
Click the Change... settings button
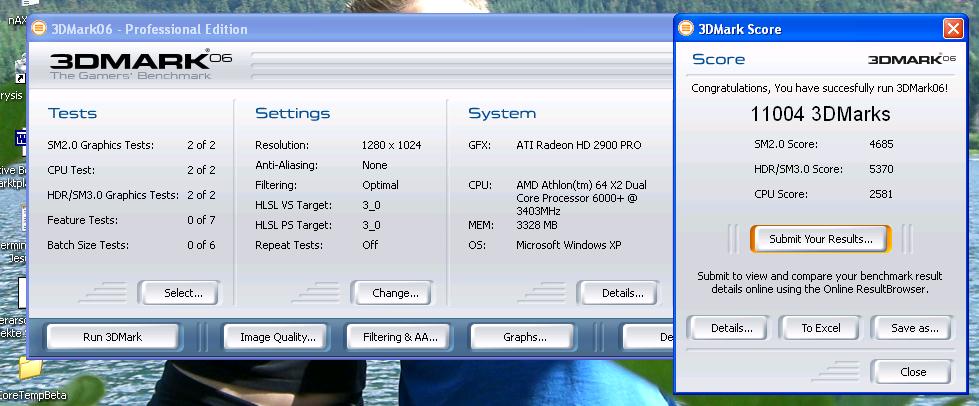tap(392, 293)
